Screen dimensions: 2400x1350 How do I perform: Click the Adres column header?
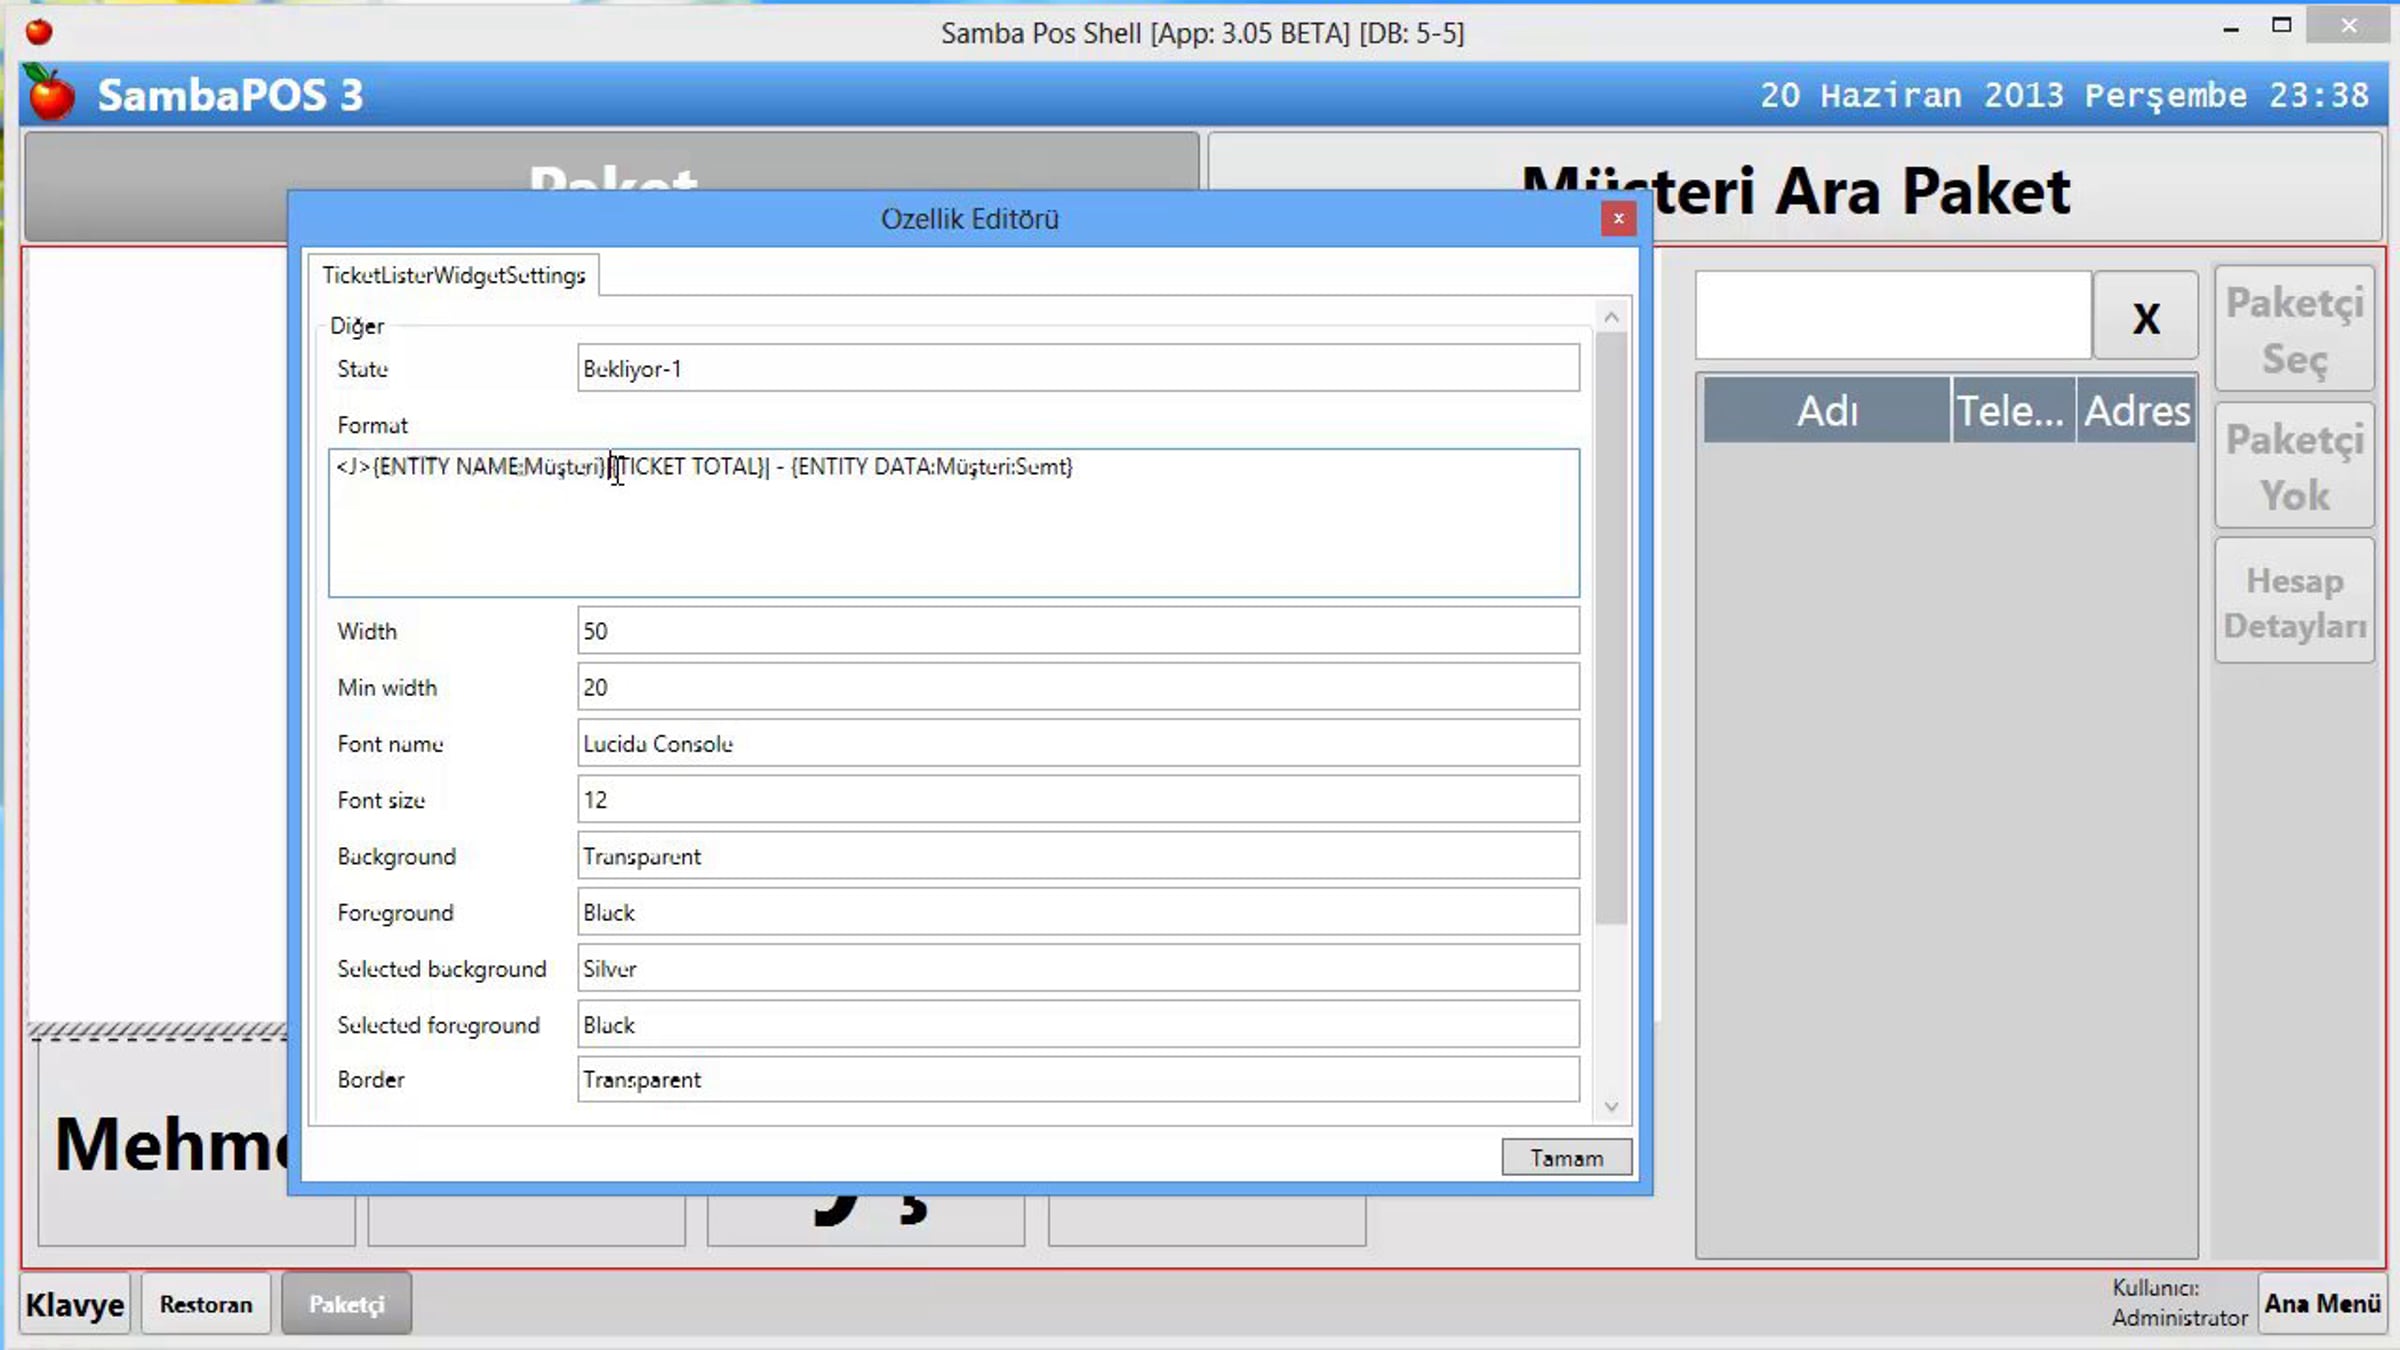click(x=2137, y=410)
